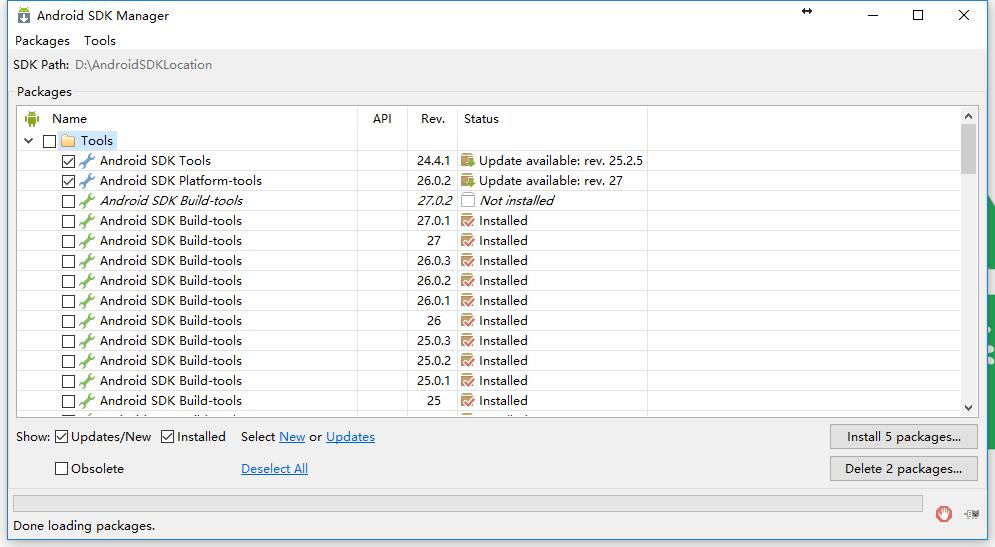
Task: Click the Updates link
Action: point(350,437)
